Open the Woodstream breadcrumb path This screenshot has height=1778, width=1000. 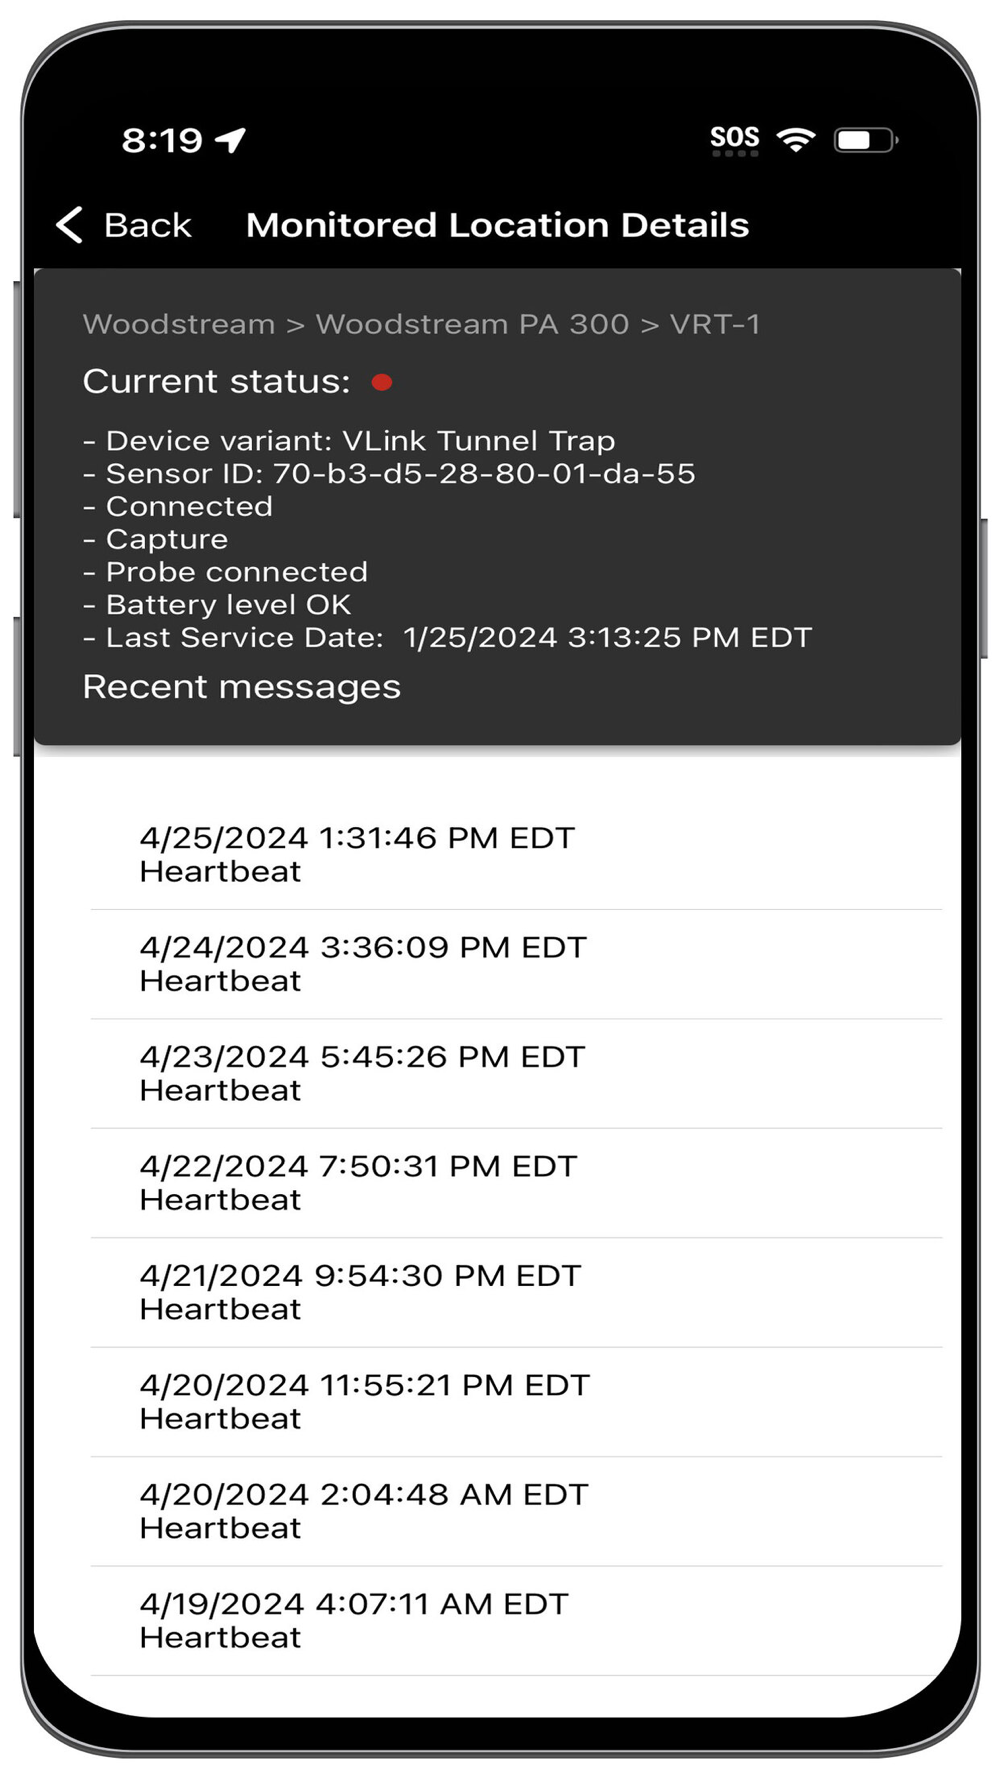pos(421,324)
